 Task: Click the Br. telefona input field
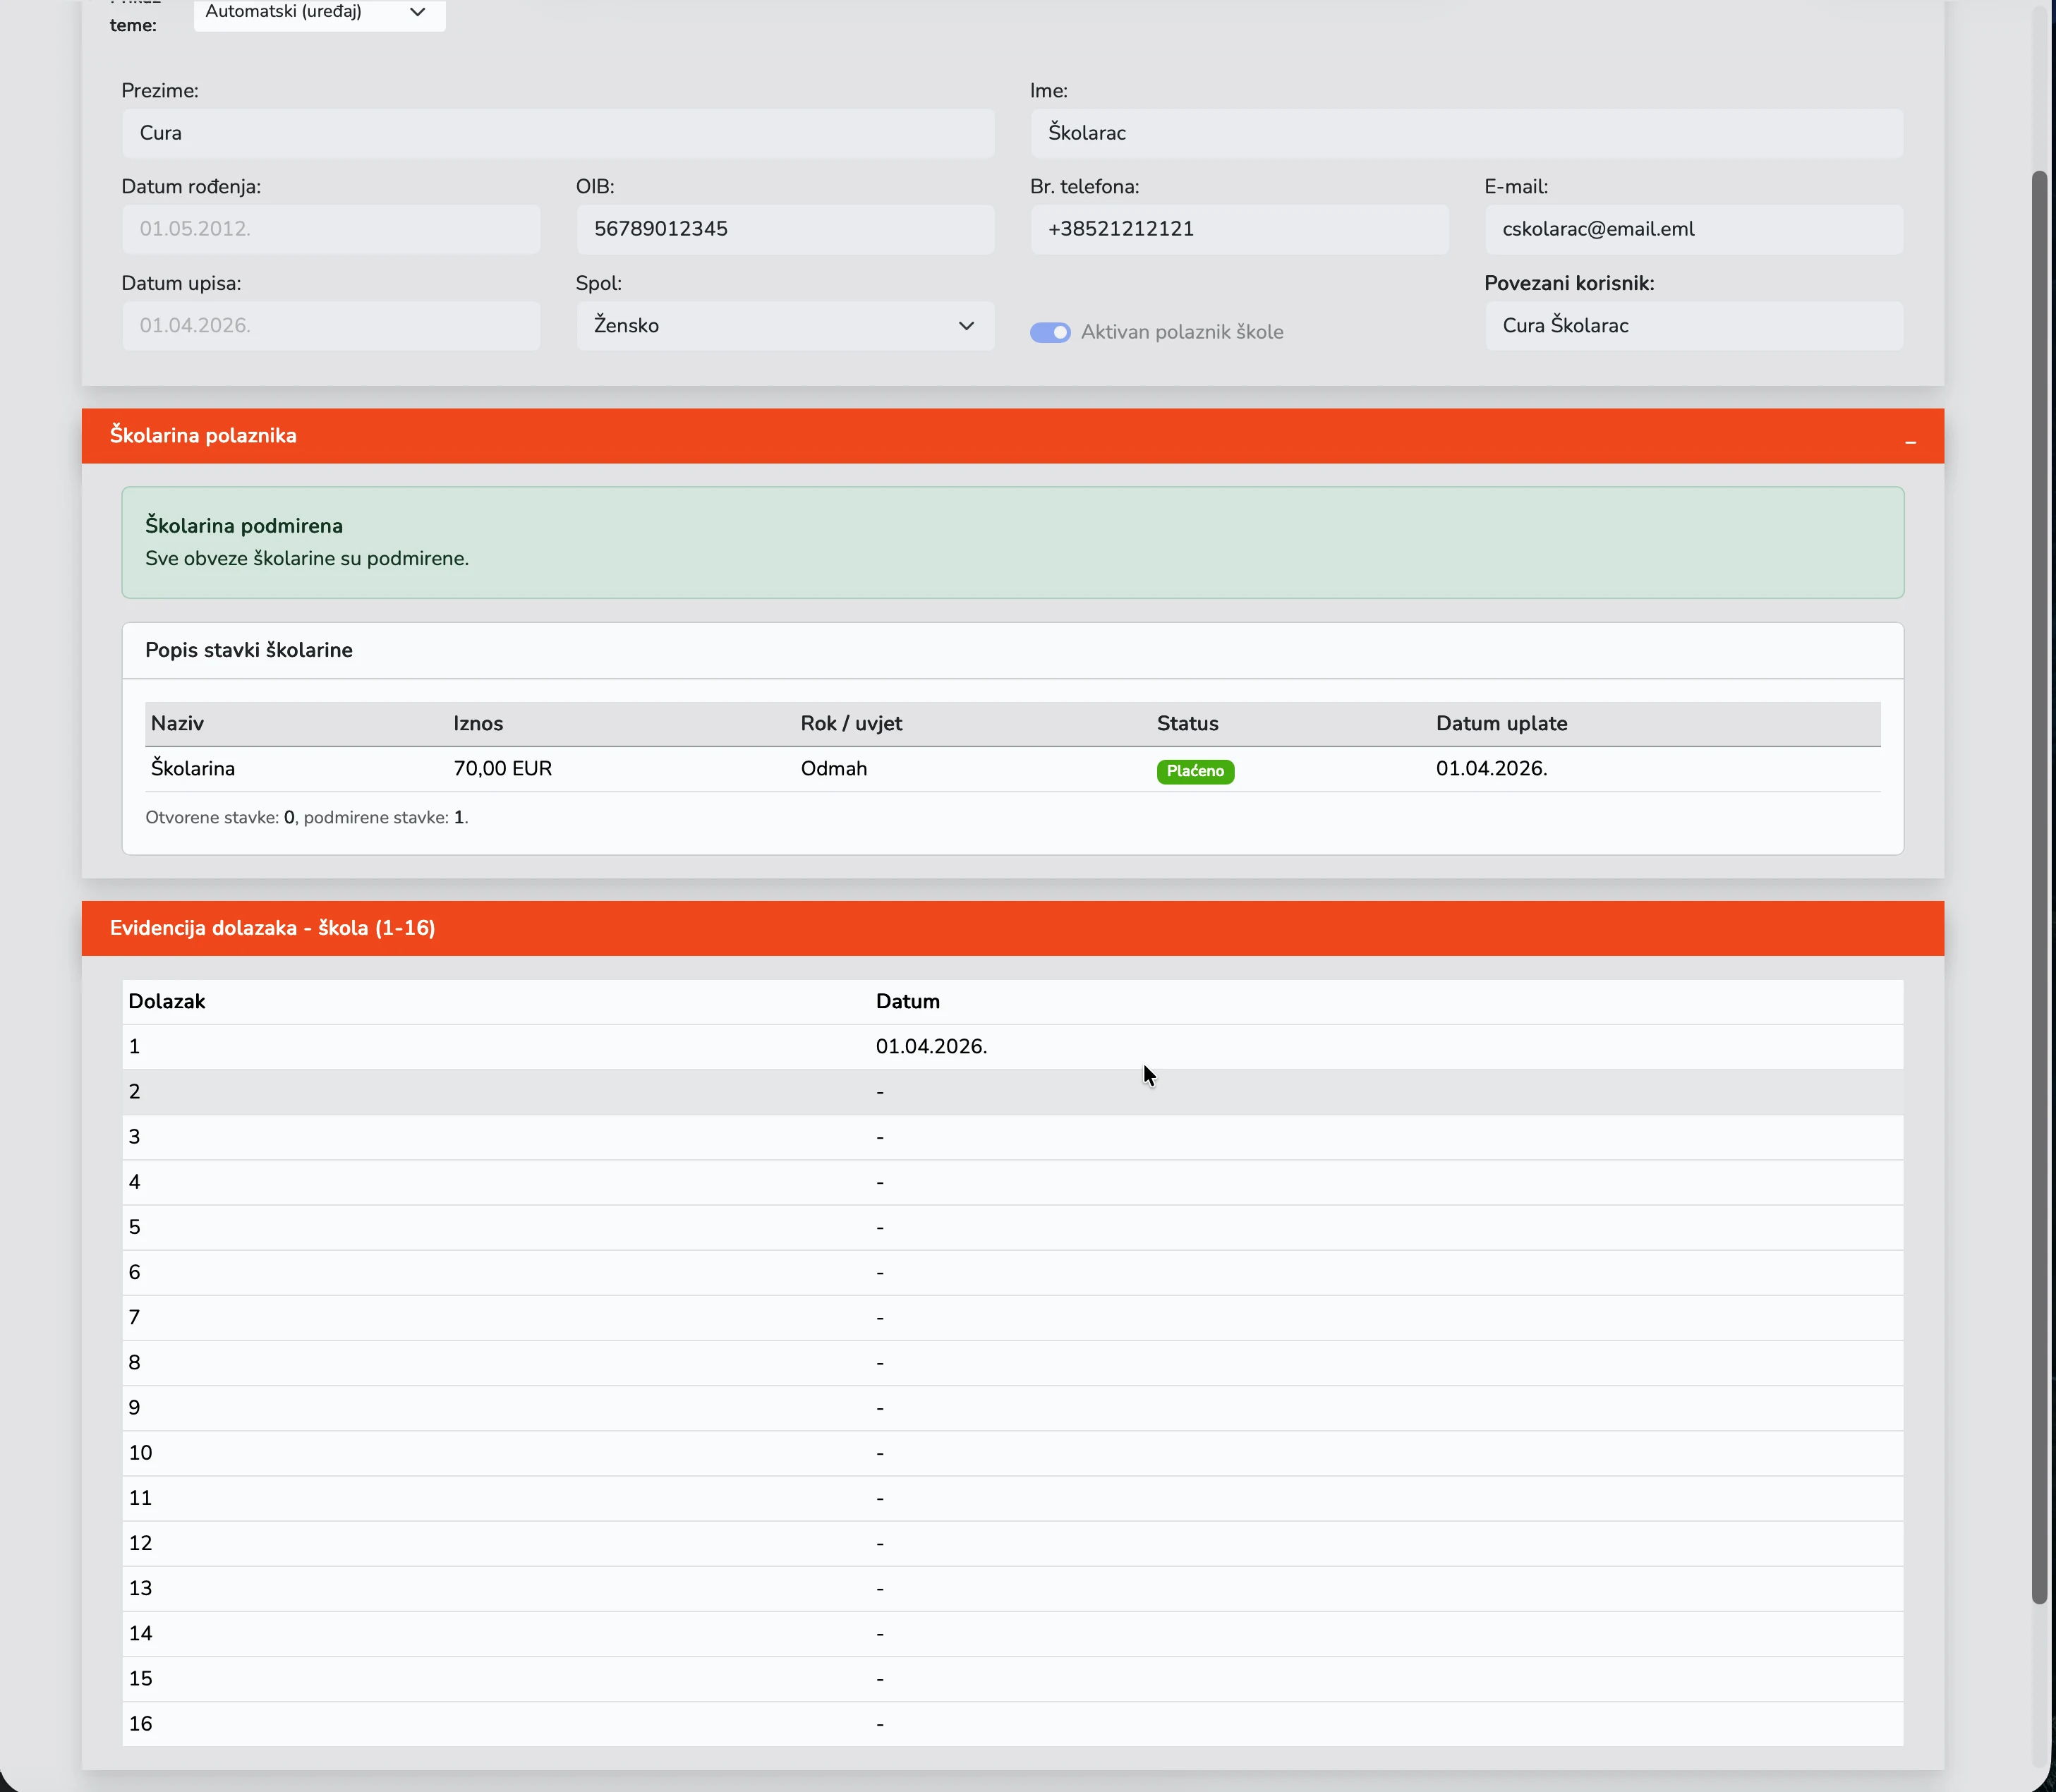(x=1238, y=229)
